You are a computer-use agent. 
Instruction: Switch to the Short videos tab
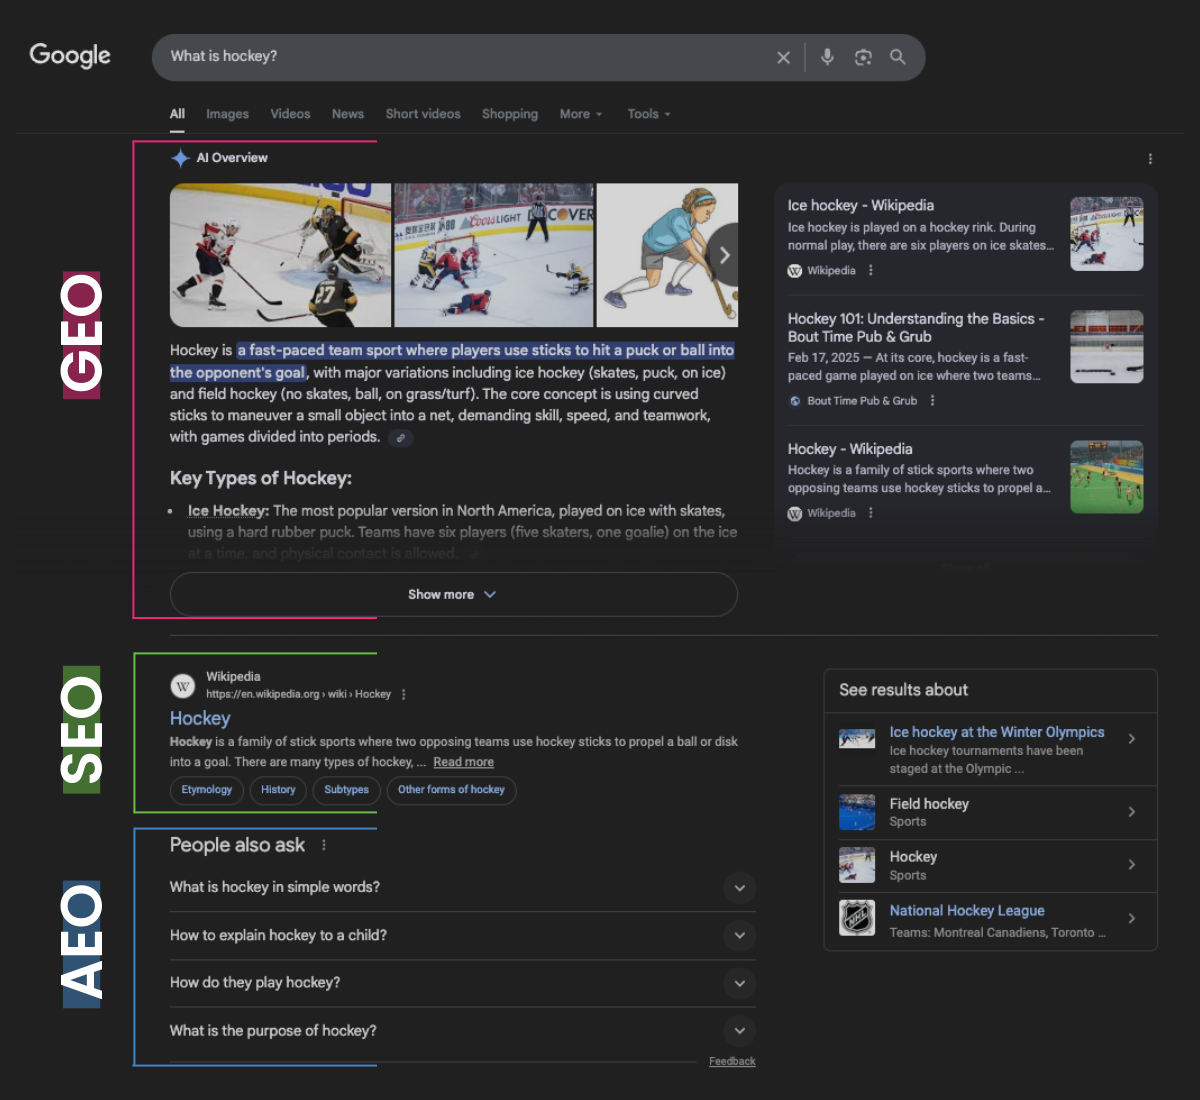[423, 114]
